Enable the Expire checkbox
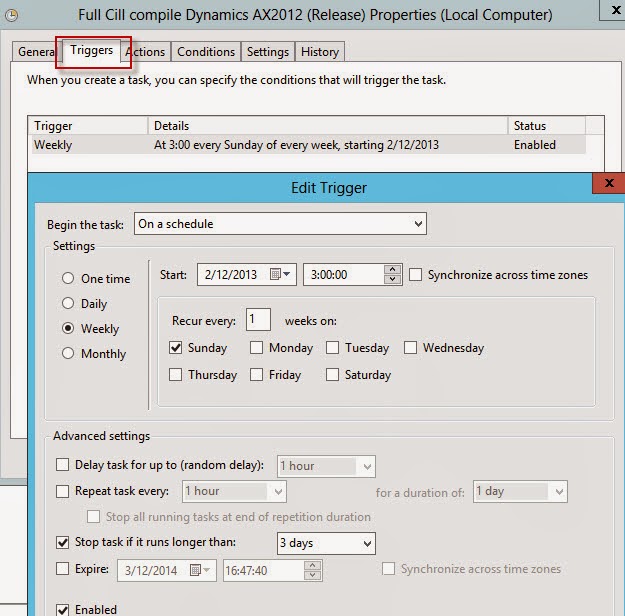The width and height of the screenshot is (625, 616). pos(63,569)
